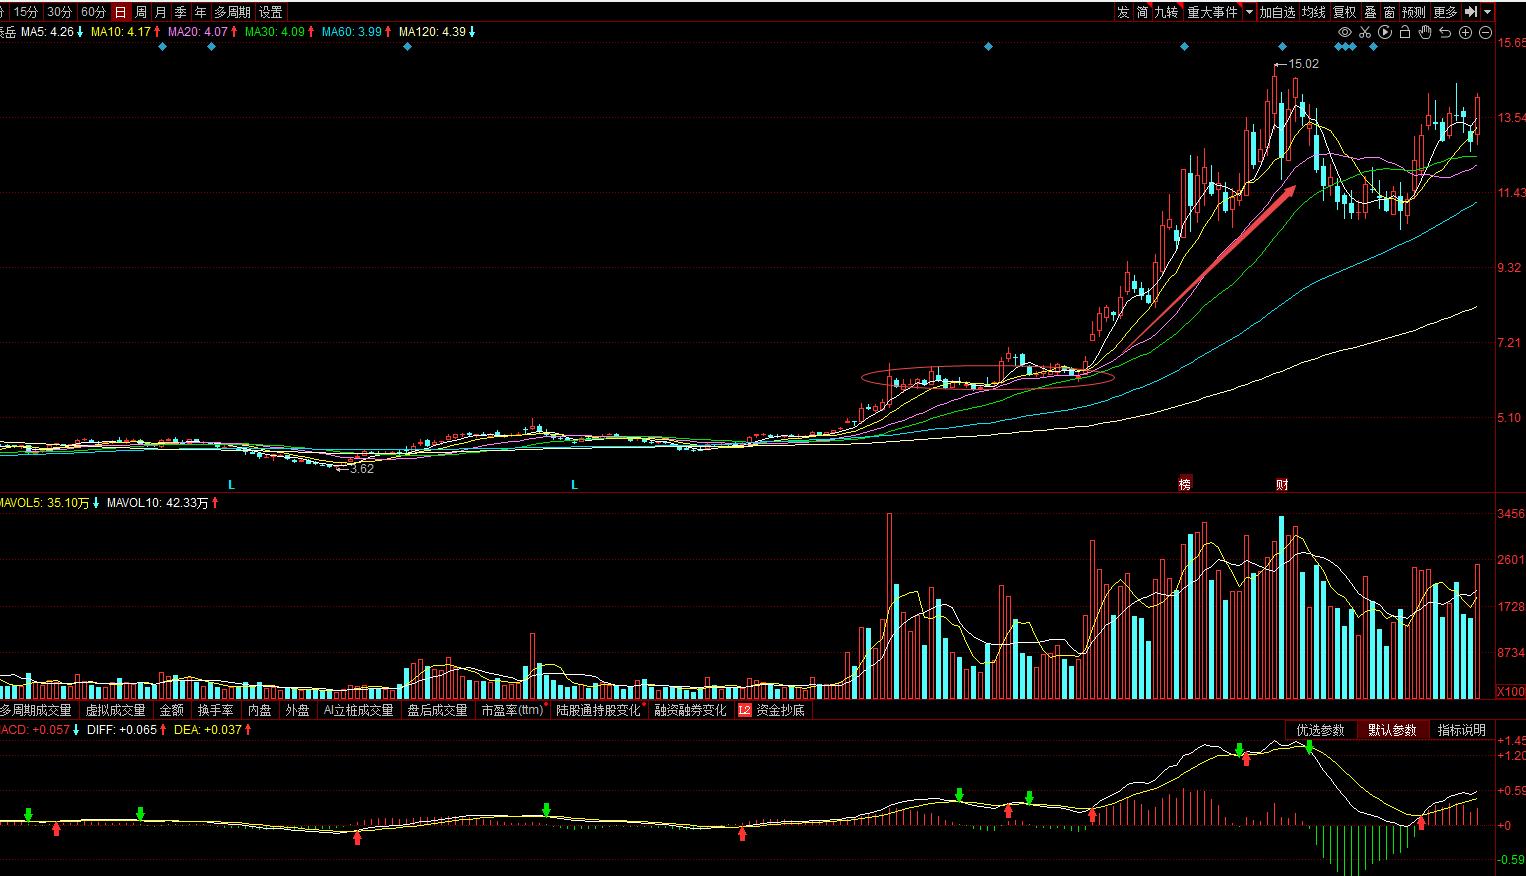
Task: Select the 月 monthly period tab
Action: tap(161, 12)
